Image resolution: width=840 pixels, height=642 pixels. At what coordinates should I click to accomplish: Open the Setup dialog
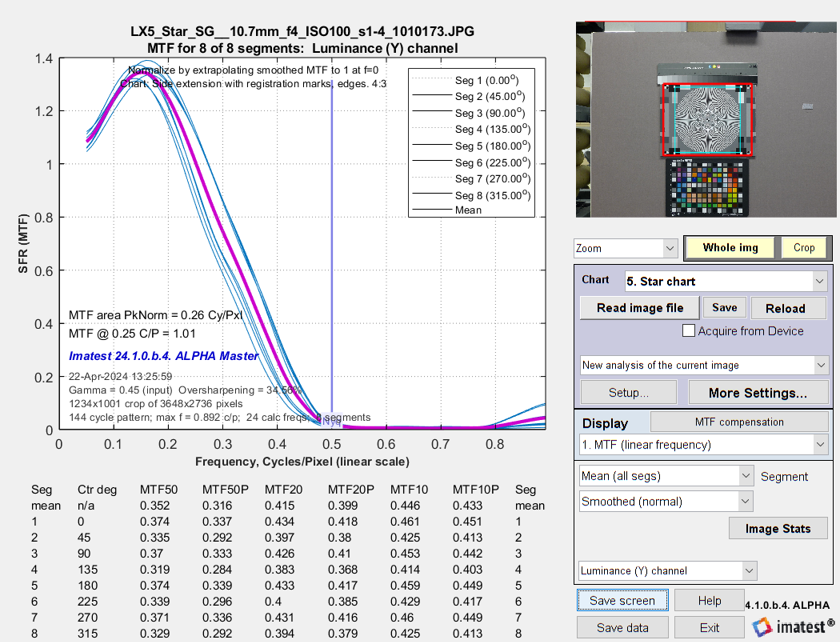click(x=627, y=393)
